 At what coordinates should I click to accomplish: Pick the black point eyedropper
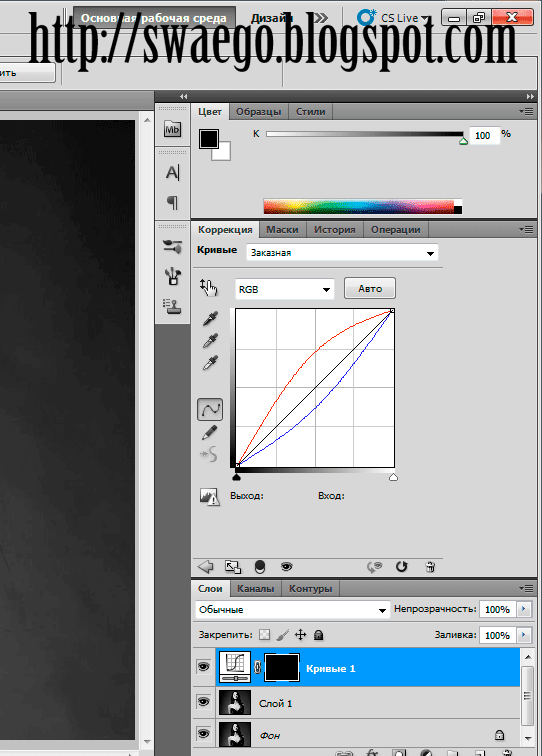click(x=210, y=318)
